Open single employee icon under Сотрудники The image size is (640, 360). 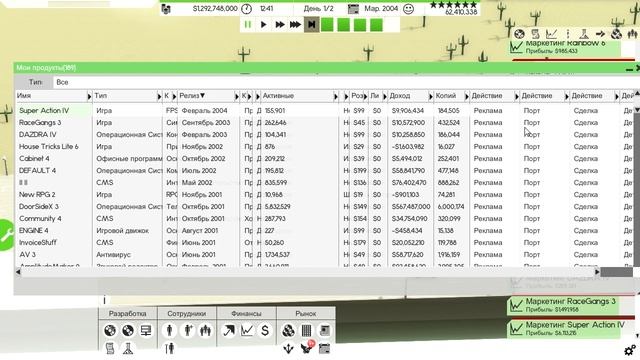tap(169, 330)
